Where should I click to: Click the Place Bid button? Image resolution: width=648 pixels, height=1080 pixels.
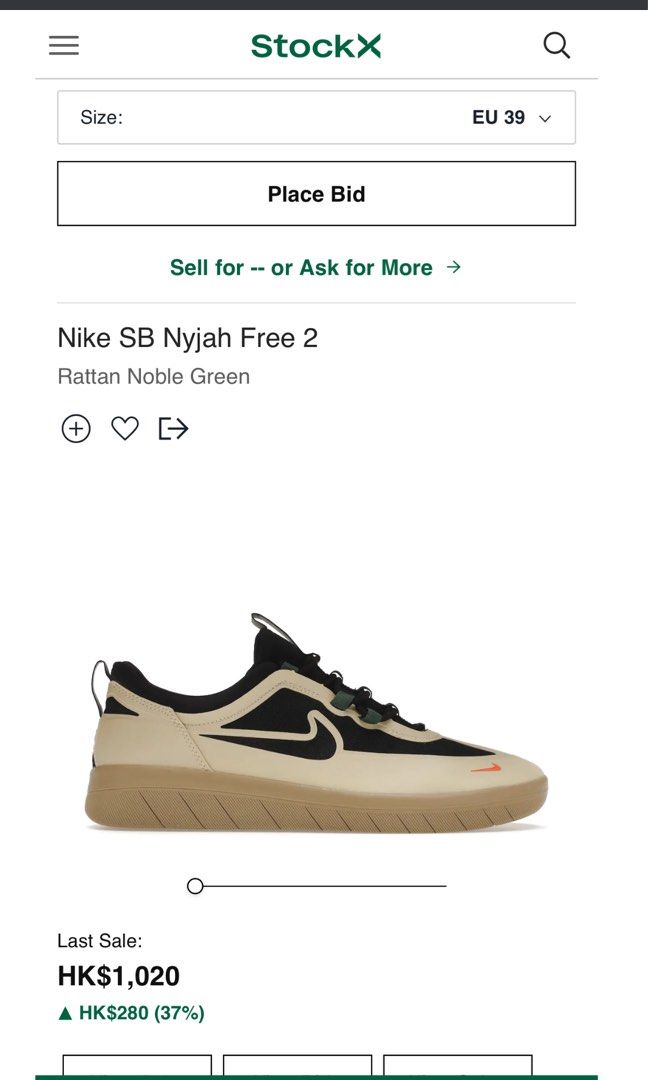[x=316, y=193]
